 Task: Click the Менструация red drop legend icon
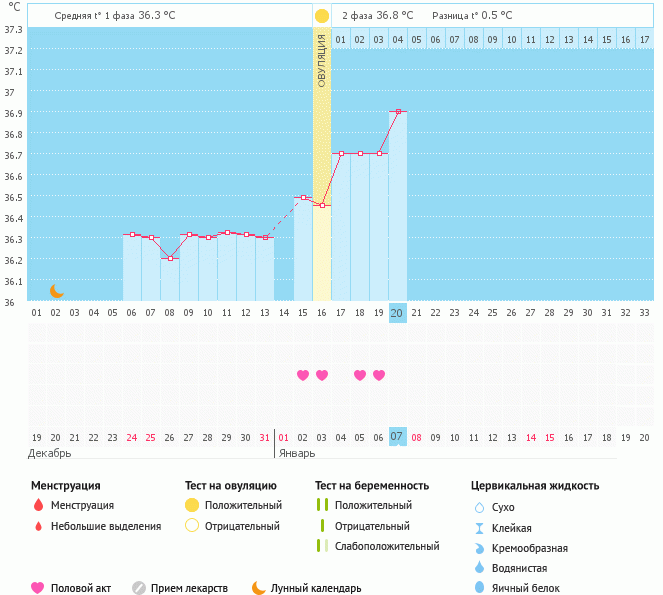point(39,506)
